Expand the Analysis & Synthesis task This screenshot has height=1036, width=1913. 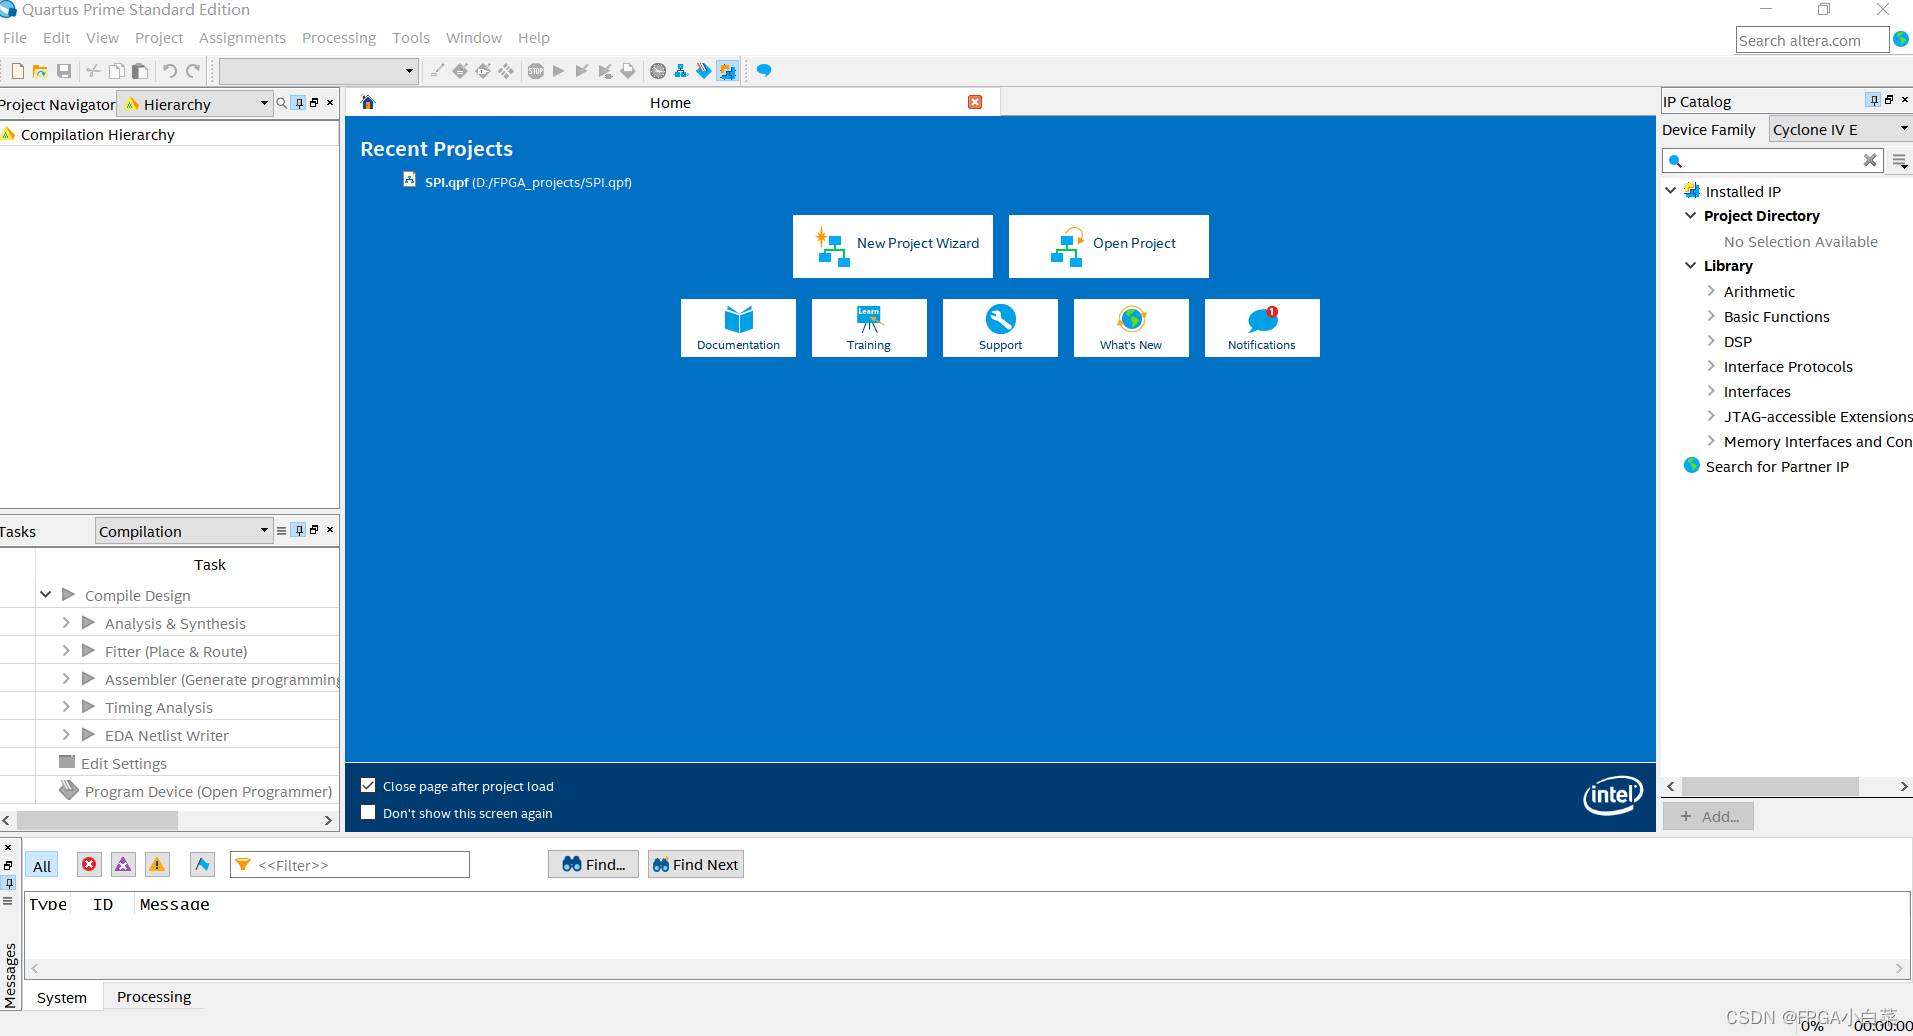tap(66, 623)
